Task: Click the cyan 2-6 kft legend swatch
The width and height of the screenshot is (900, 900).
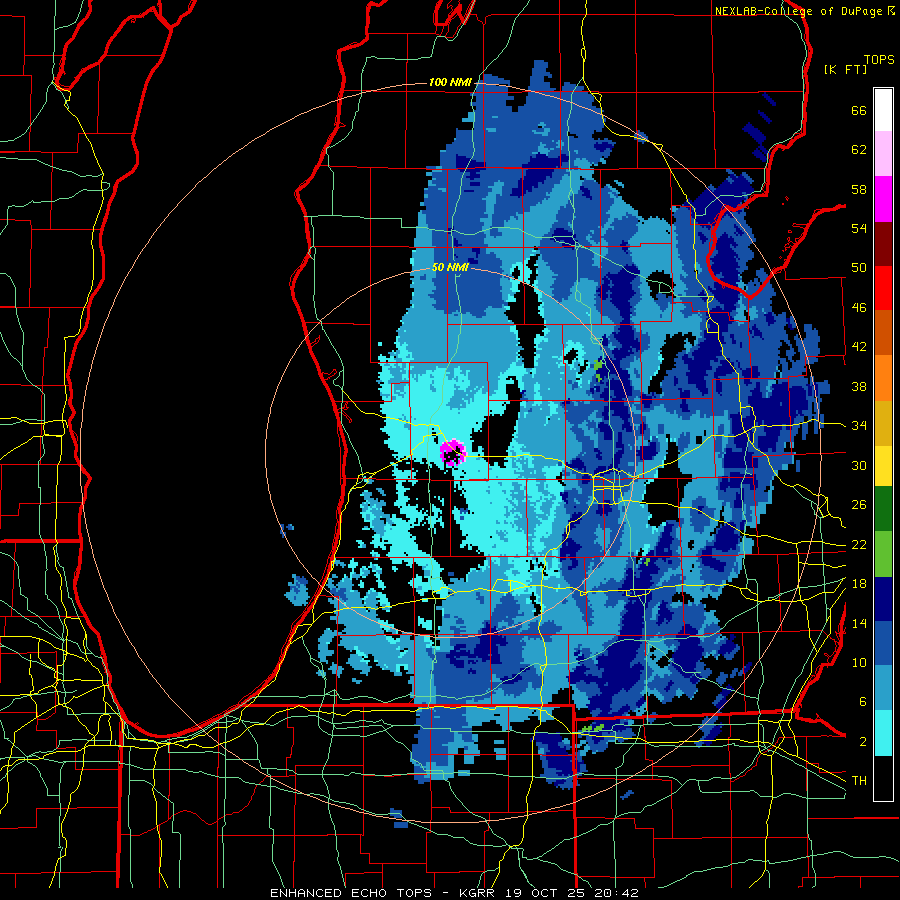Action: (x=883, y=732)
